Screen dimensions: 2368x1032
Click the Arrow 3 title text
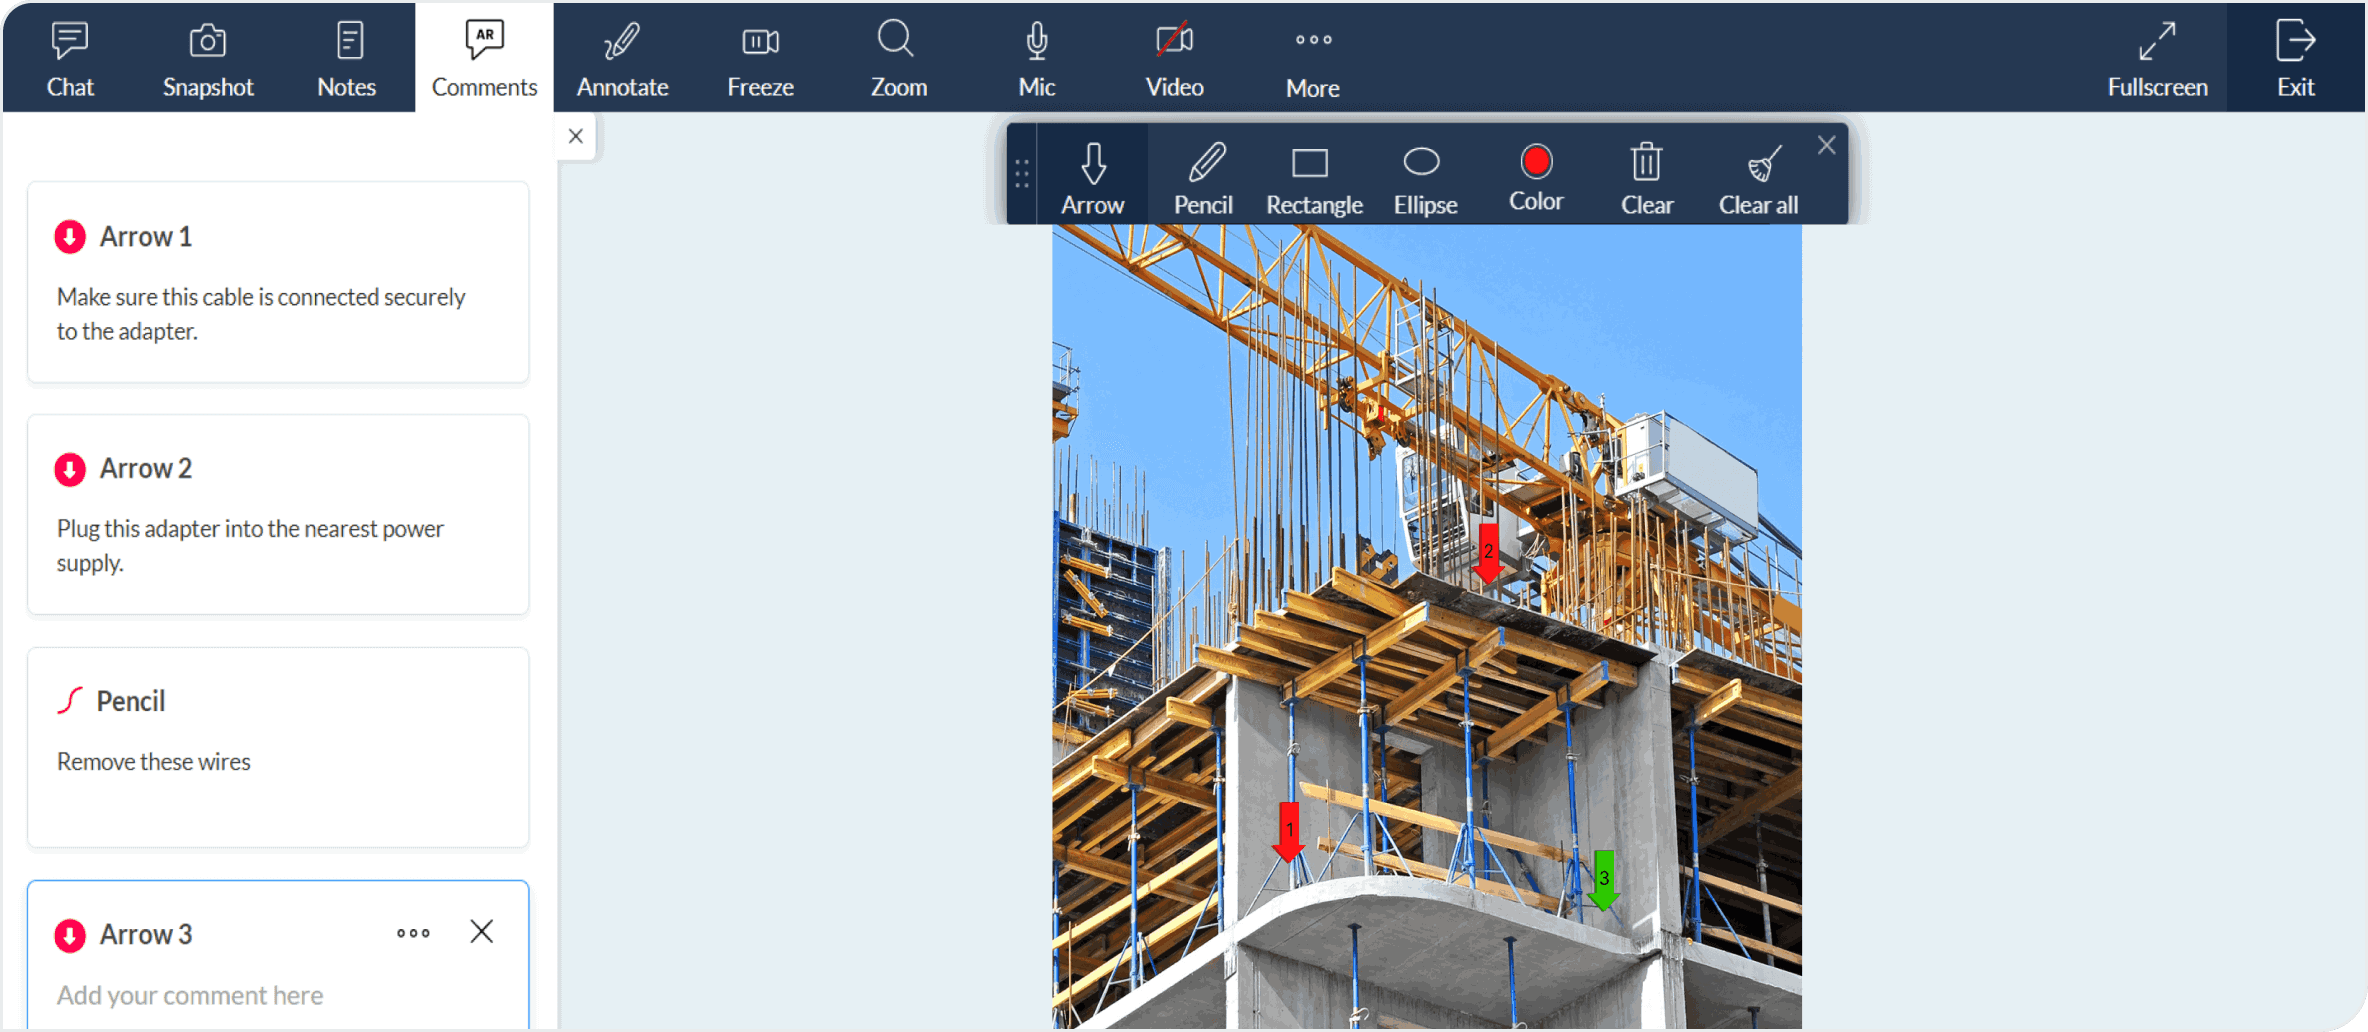[146, 934]
